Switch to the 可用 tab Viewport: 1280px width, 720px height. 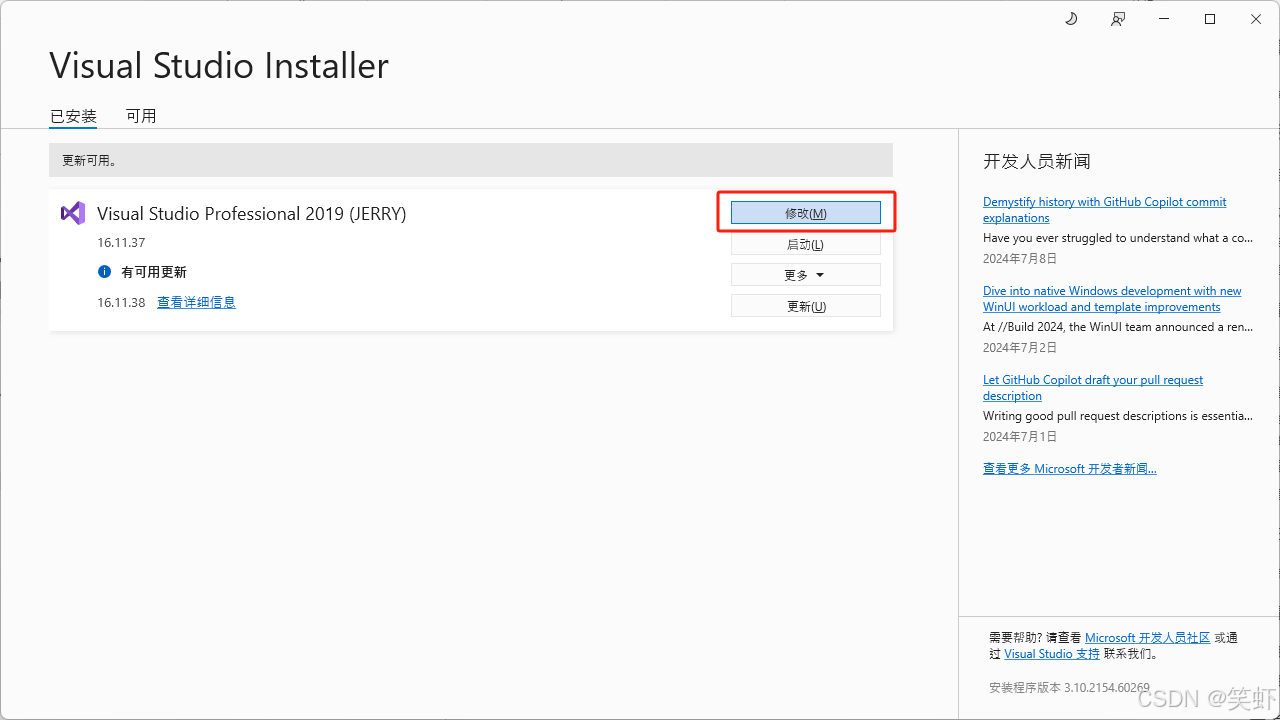141,116
